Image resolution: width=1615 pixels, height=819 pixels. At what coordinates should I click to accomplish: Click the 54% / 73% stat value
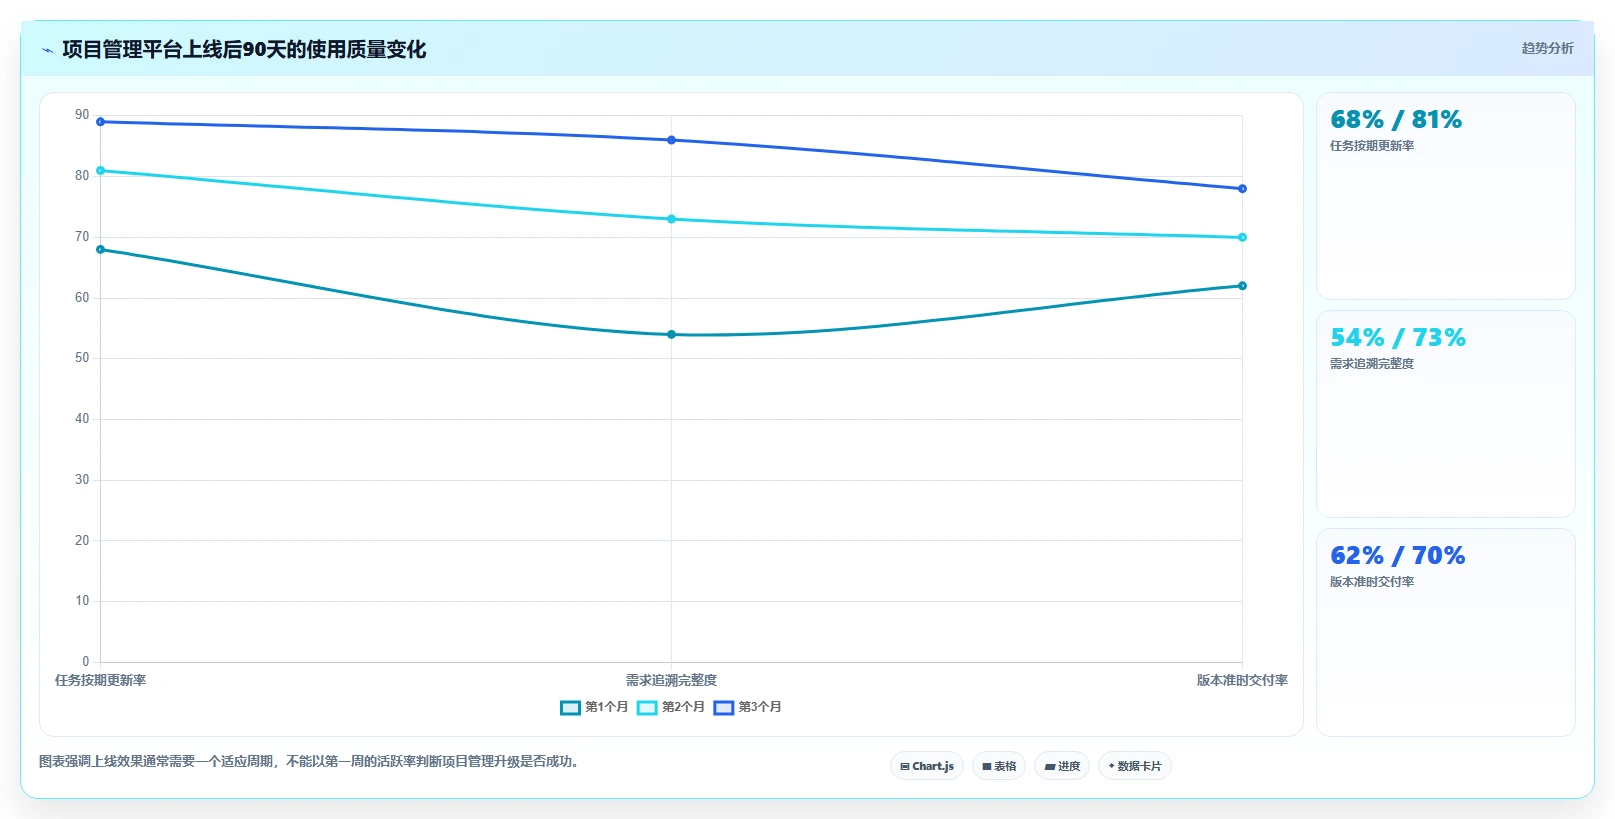[1398, 338]
